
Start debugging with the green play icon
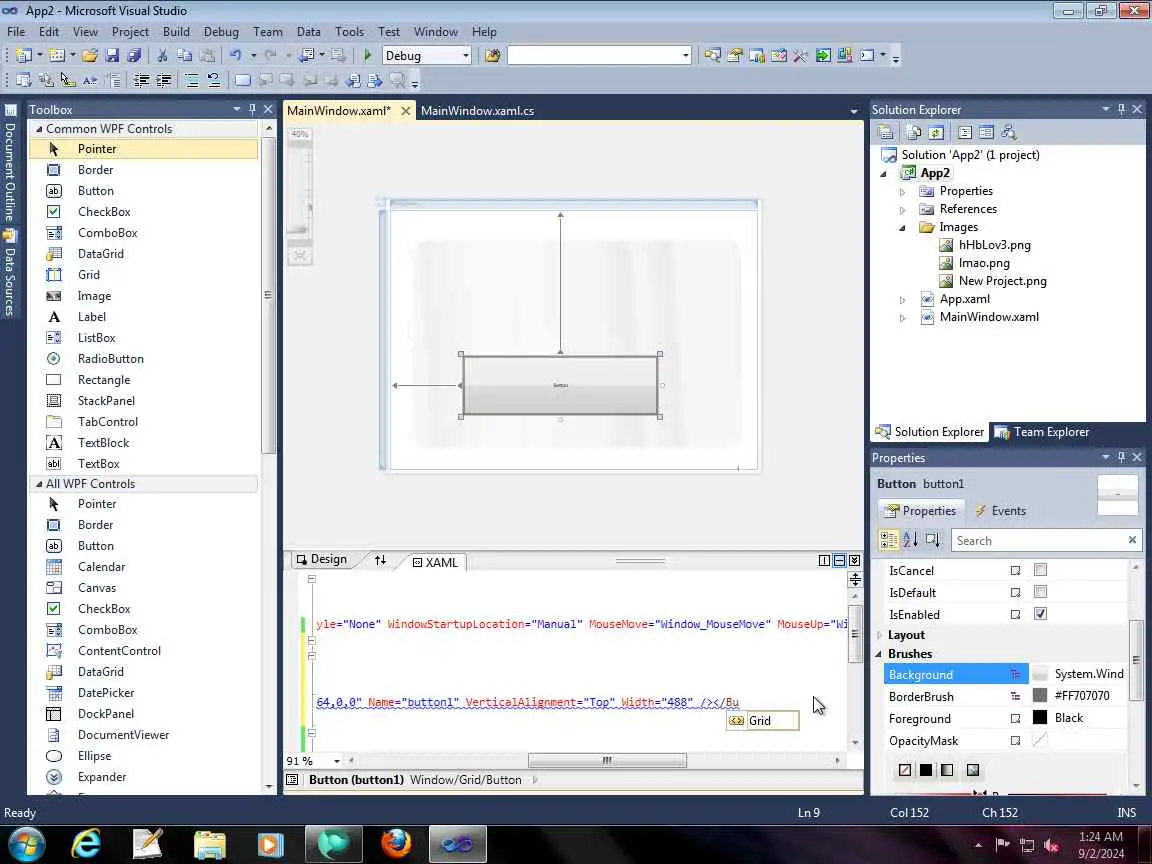[368, 55]
